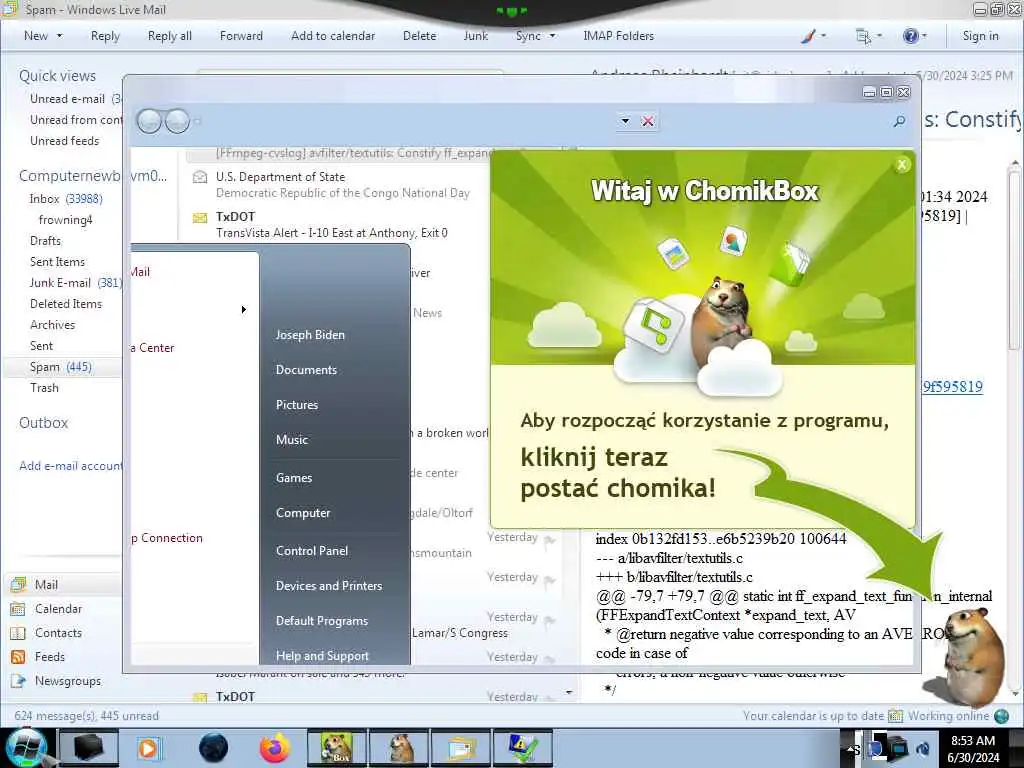
Task: Click the Menus icon in Live Mail toolbar
Action: pos(863,36)
